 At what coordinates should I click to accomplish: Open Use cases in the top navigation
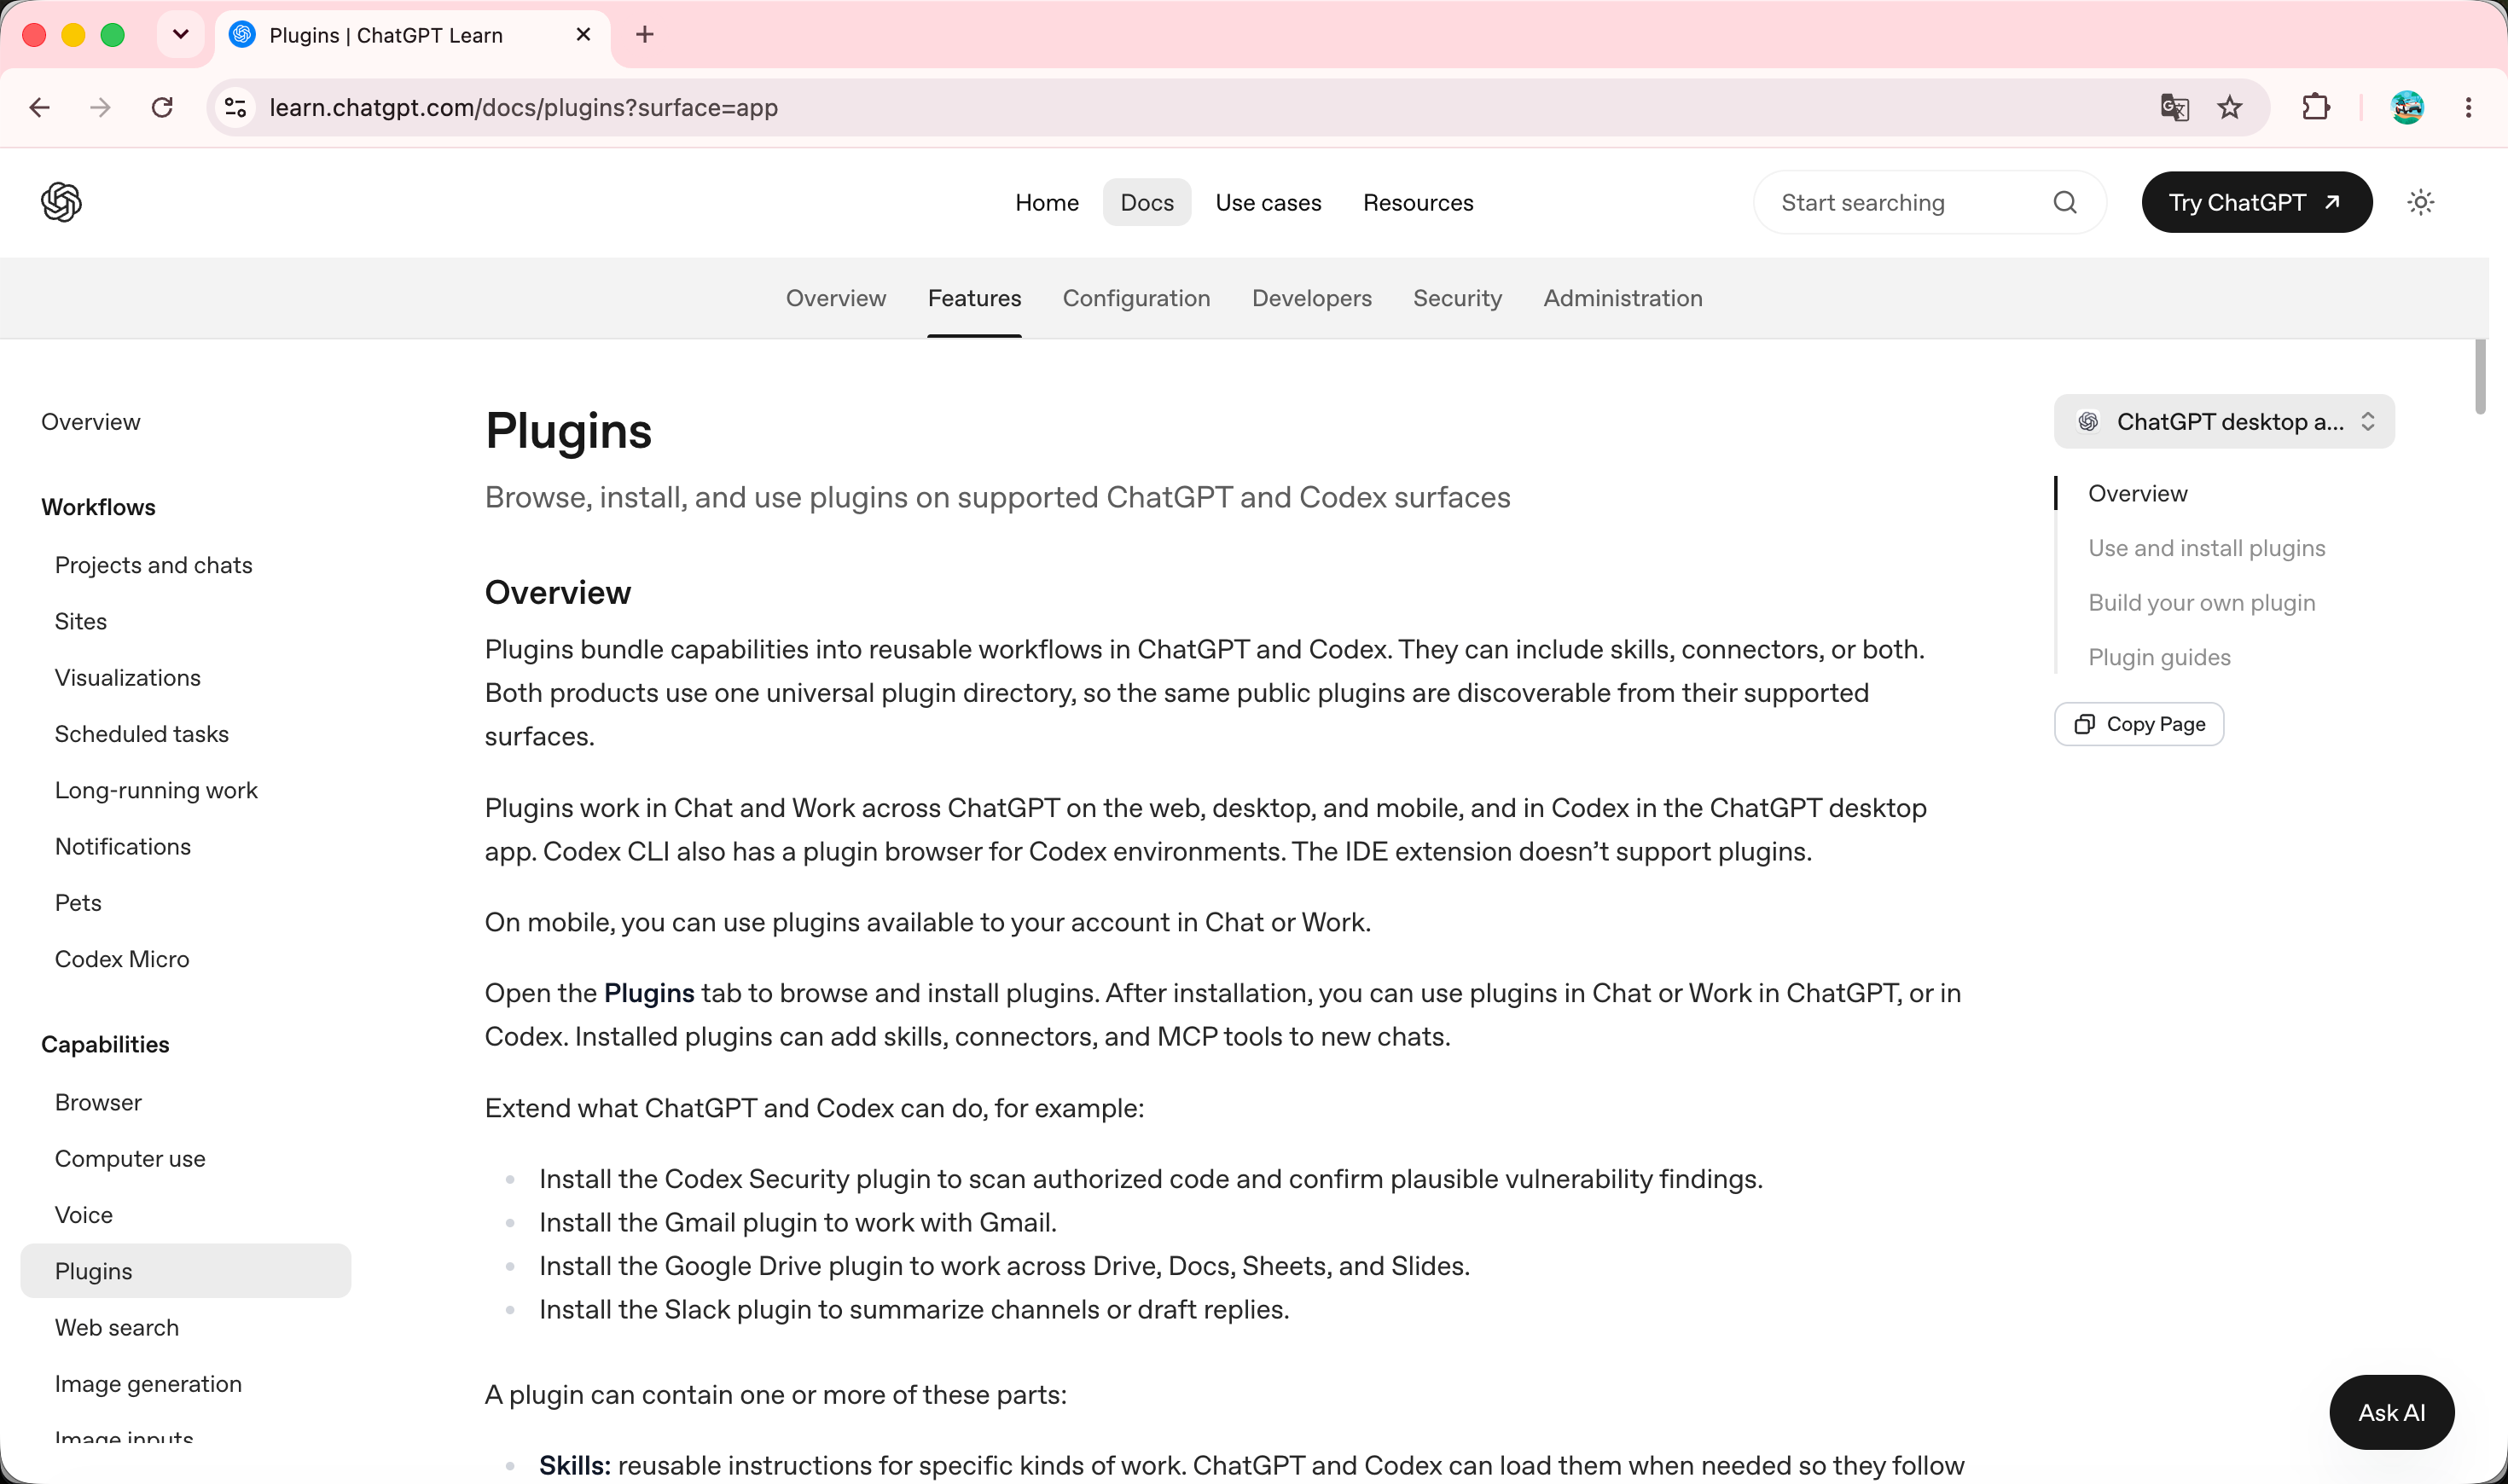(1268, 202)
